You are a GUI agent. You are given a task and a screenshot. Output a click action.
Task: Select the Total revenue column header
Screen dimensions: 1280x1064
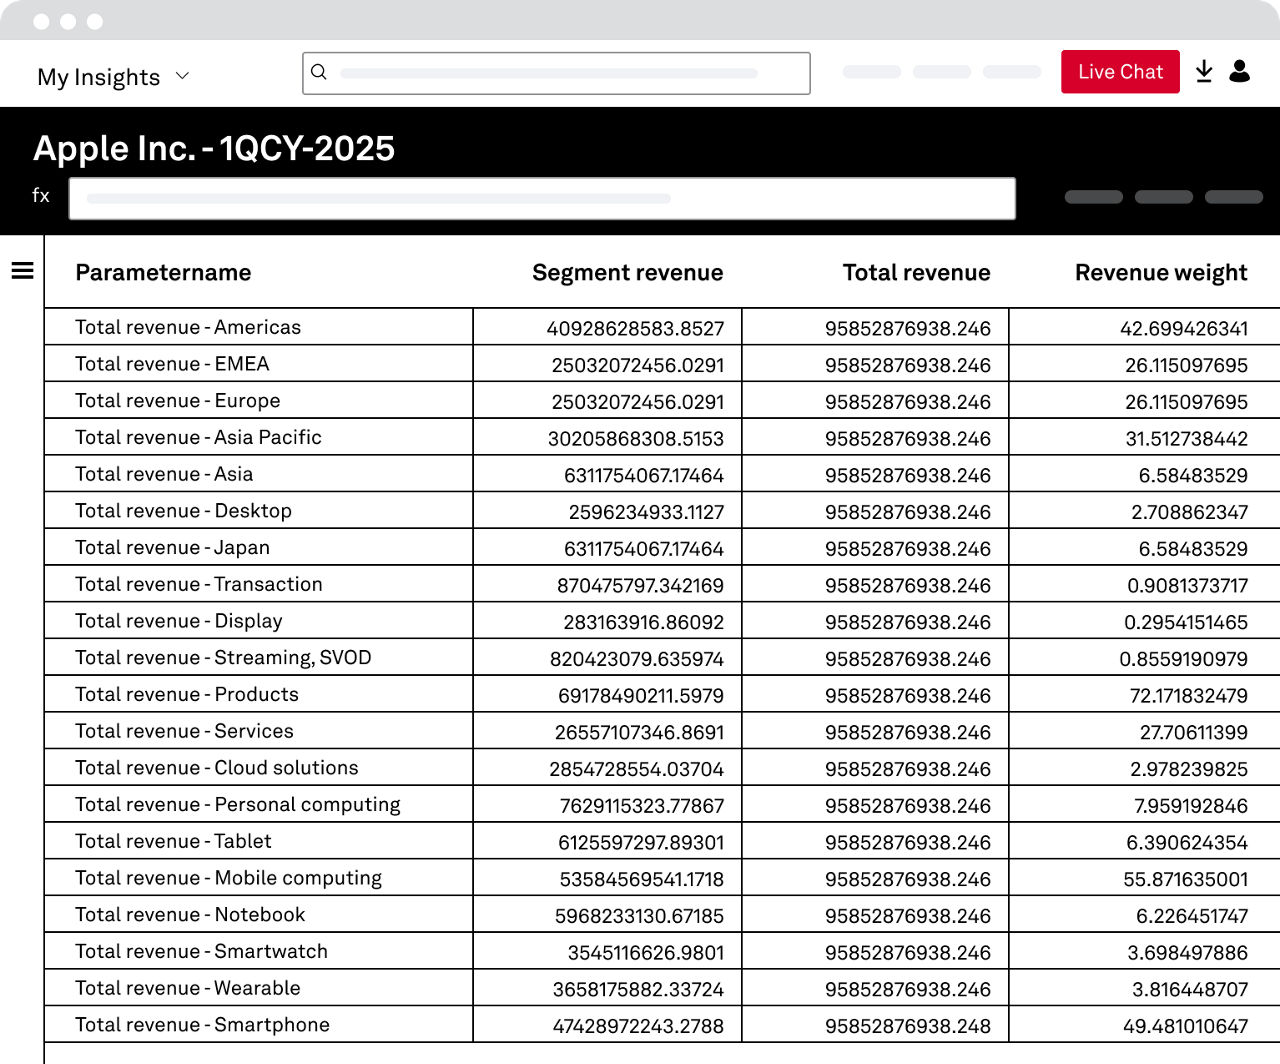tap(916, 273)
